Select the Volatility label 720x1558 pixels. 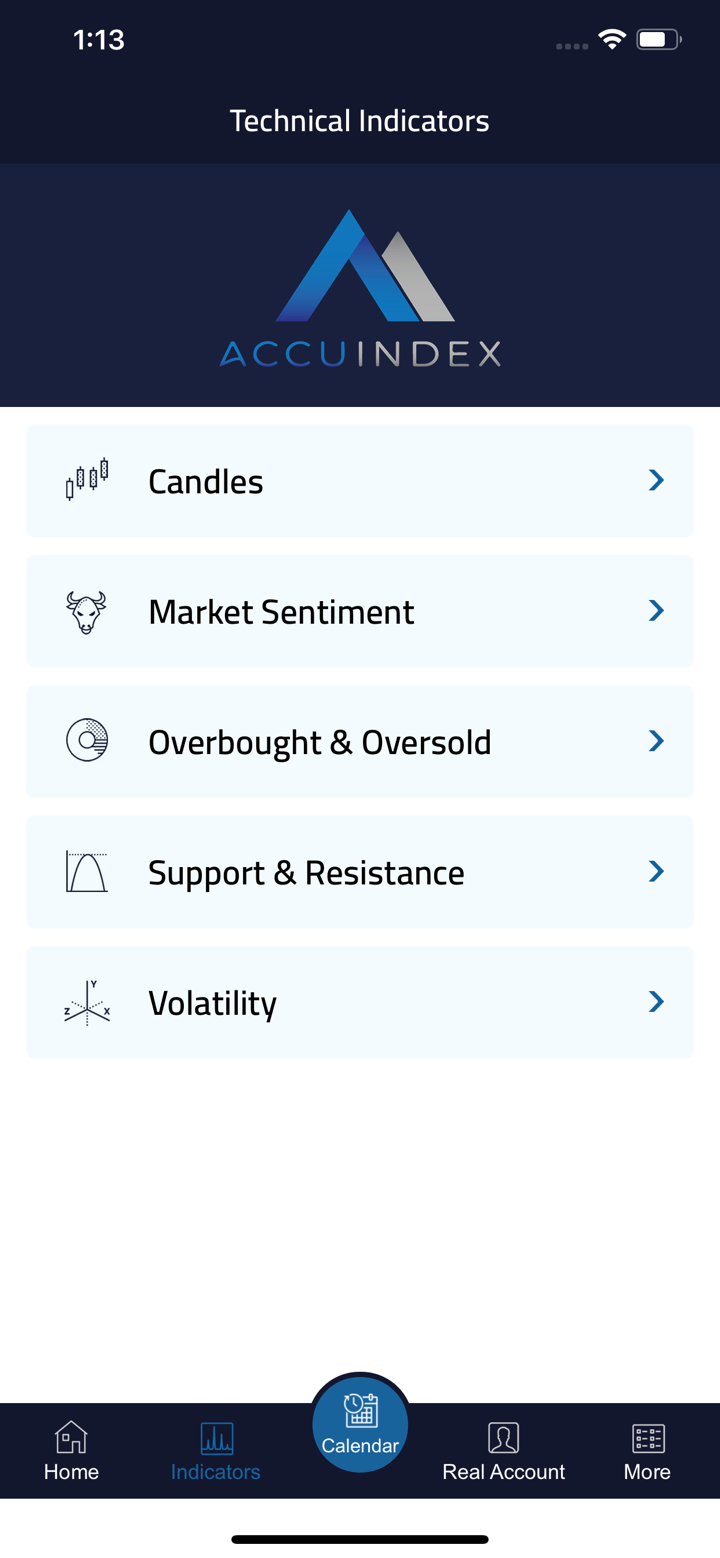pos(212,1003)
